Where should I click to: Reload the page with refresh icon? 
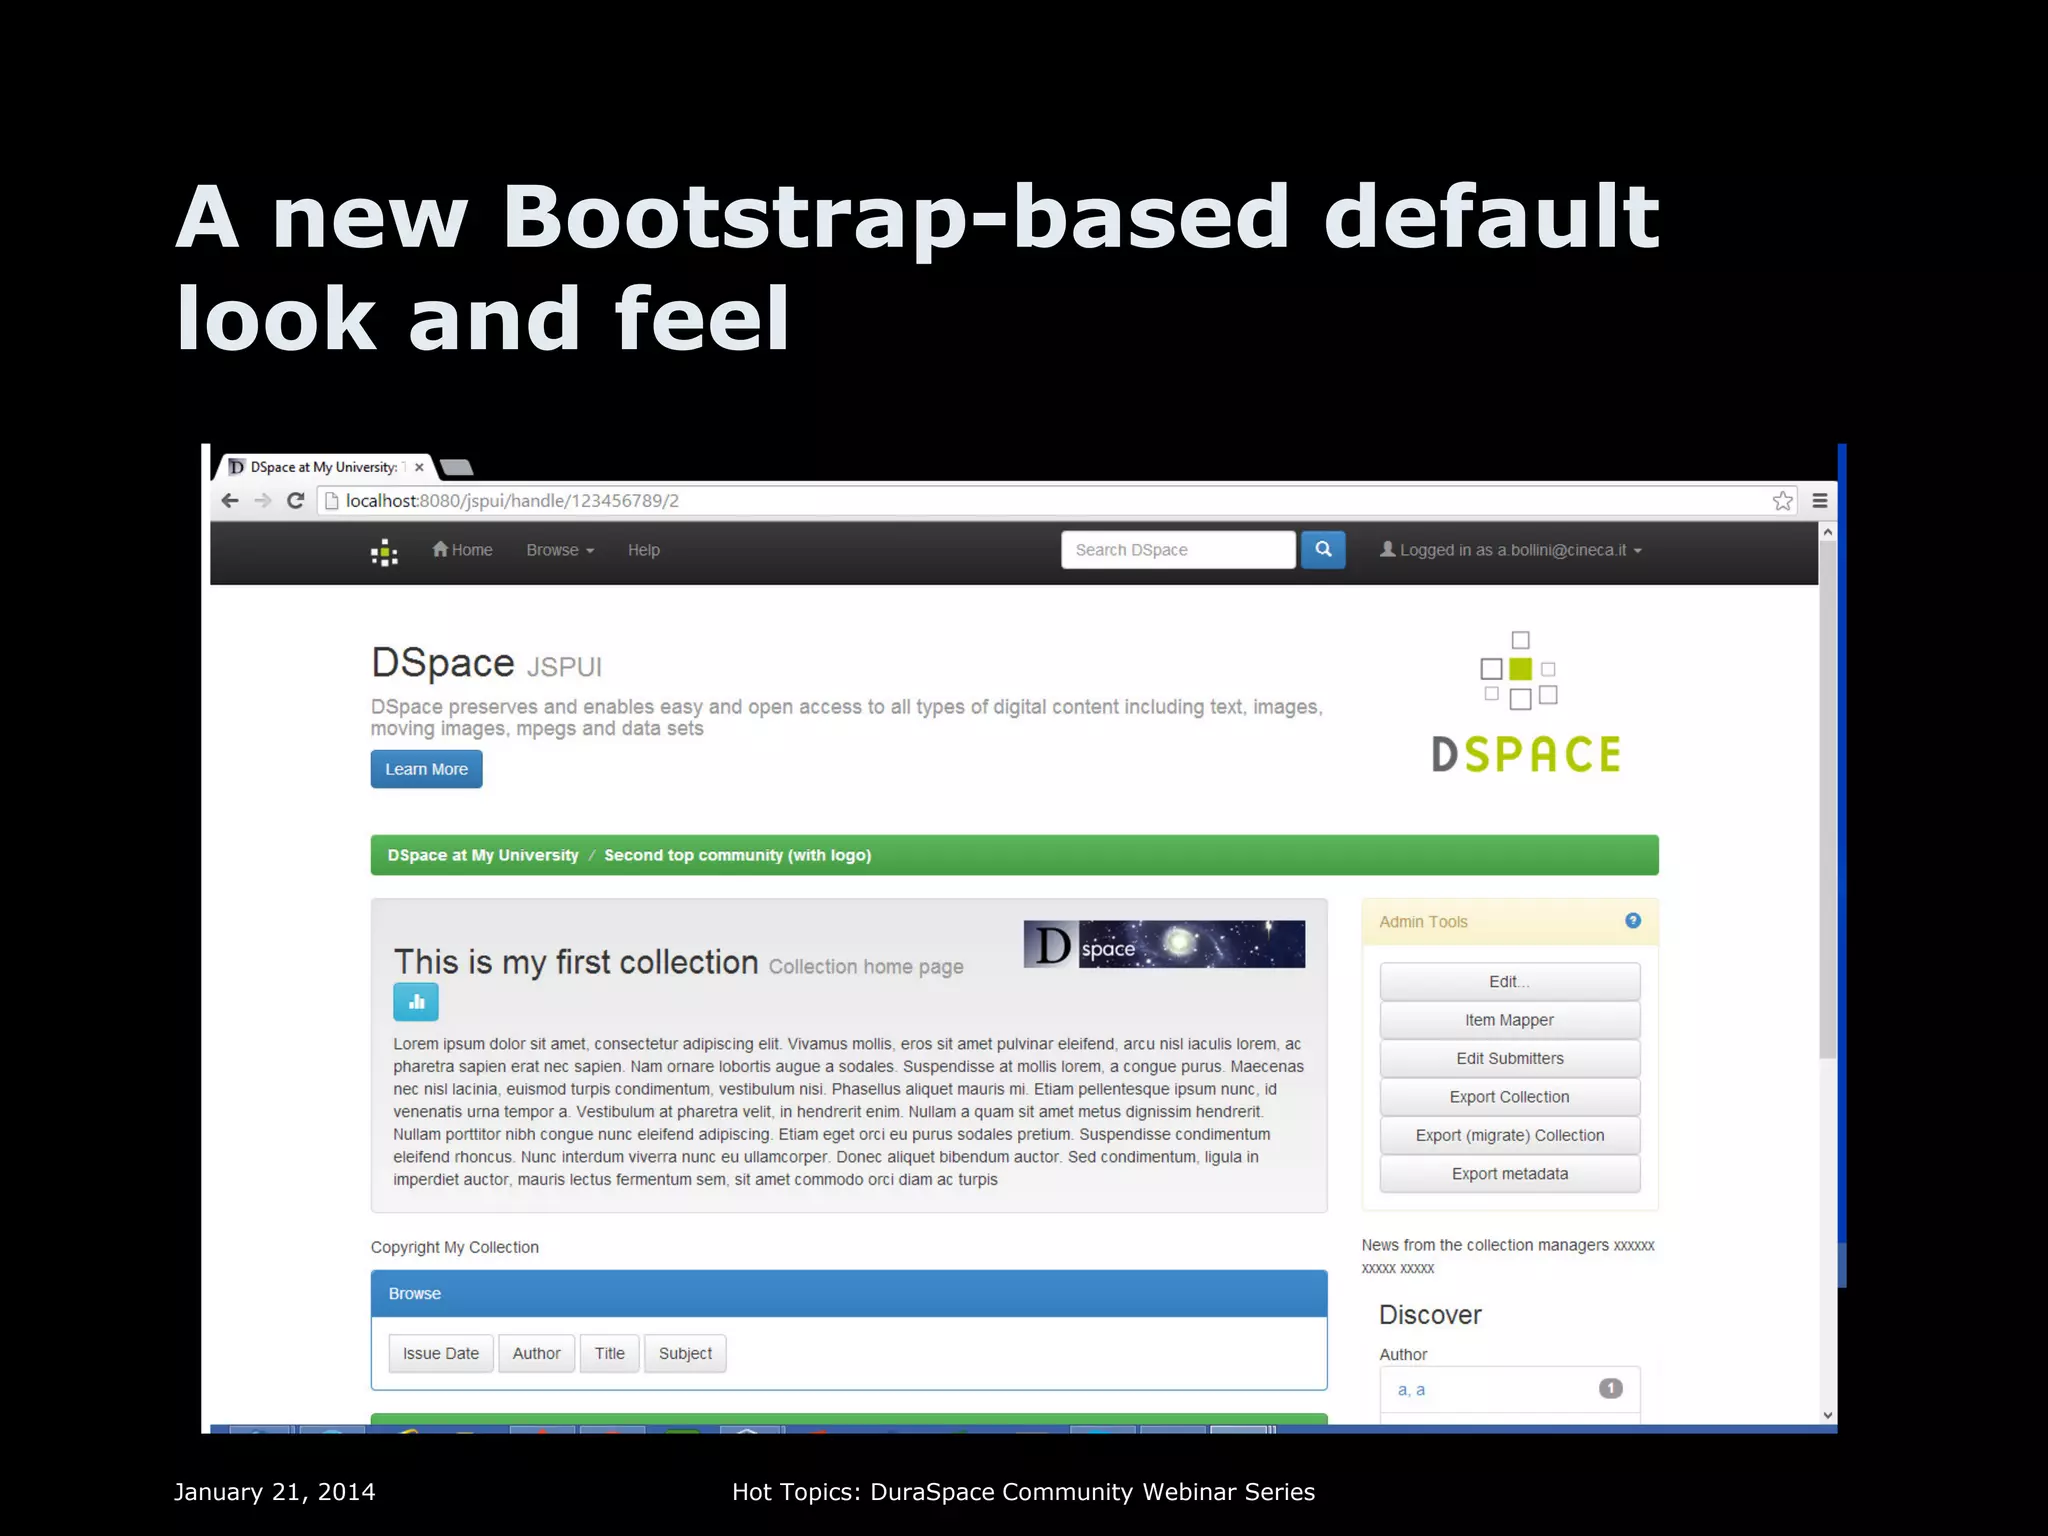tap(295, 501)
